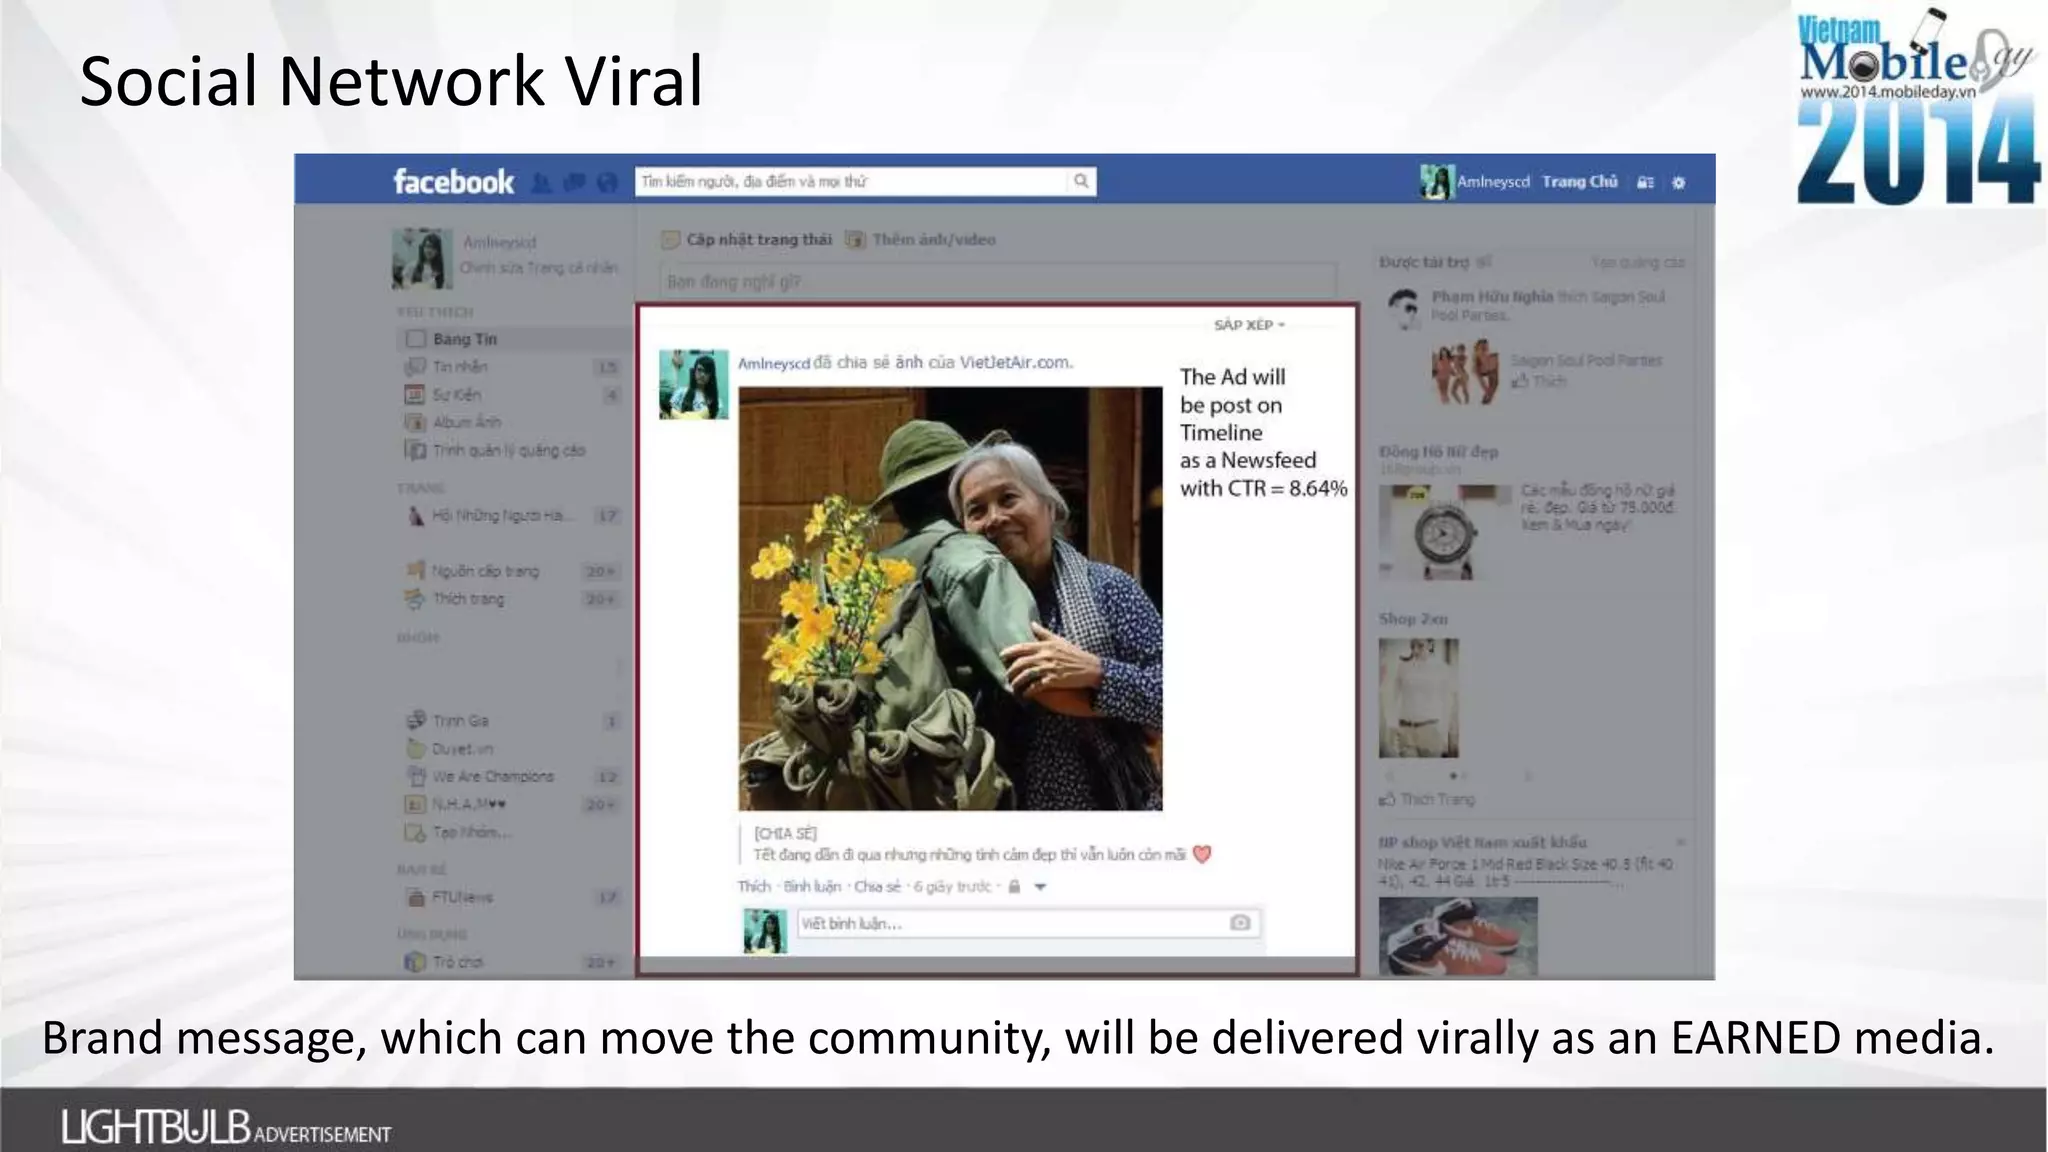Open Trò chơi apps item
The image size is (2048, 1152).
[x=510, y=962]
